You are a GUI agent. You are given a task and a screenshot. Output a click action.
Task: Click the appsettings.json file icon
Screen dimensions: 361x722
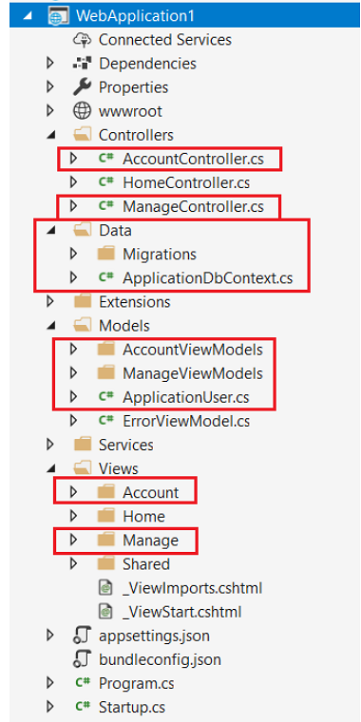tap(82, 636)
